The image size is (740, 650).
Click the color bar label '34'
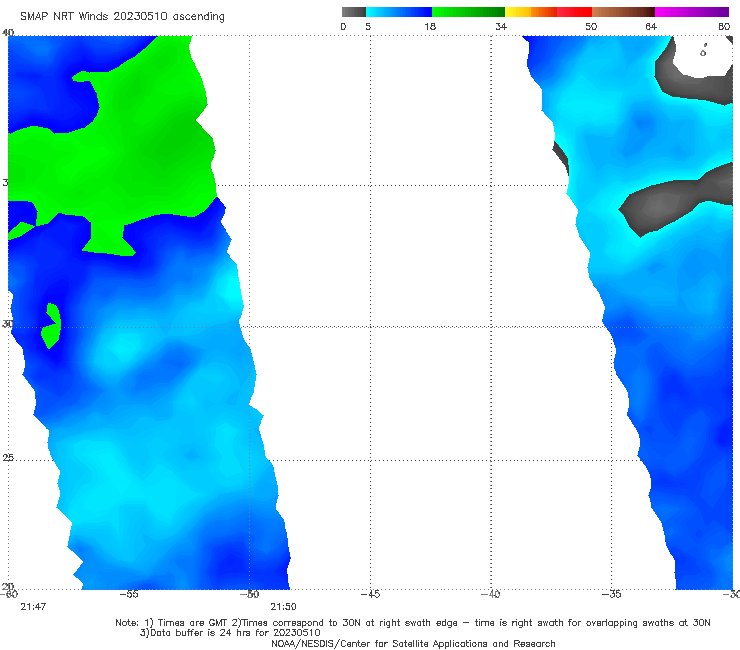click(x=501, y=26)
